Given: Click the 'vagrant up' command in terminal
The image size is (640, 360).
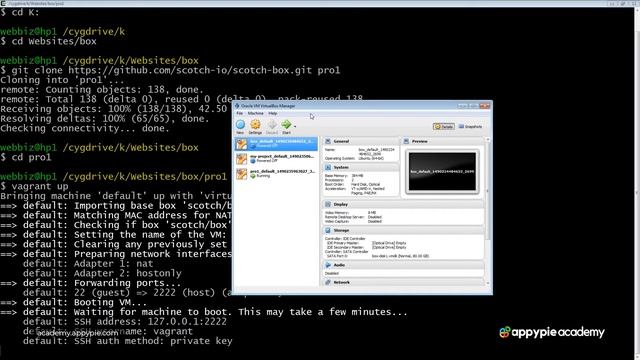Looking at the screenshot, I should coord(34,187).
